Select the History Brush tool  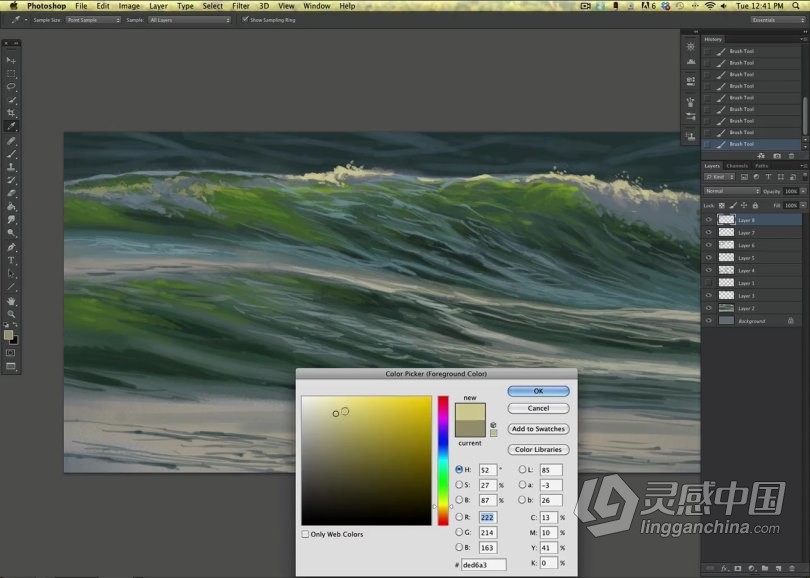click(11, 180)
